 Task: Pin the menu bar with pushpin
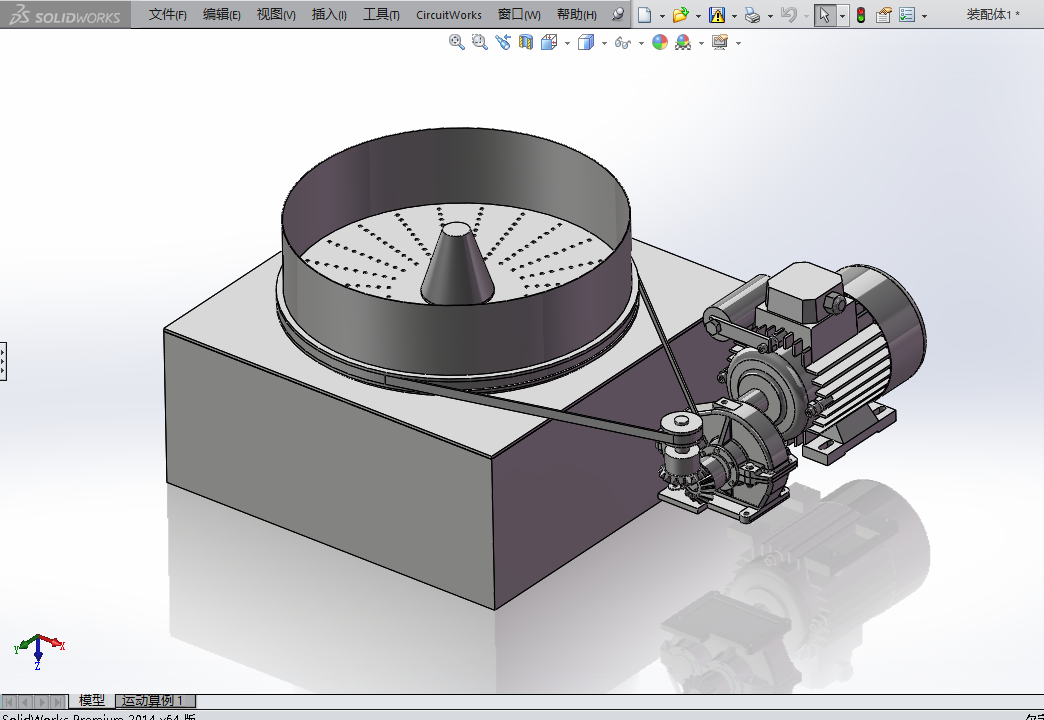(x=618, y=15)
